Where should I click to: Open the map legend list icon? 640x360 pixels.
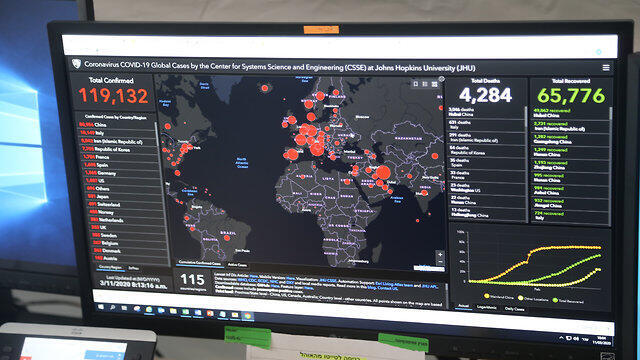pyautogui.click(x=425, y=84)
